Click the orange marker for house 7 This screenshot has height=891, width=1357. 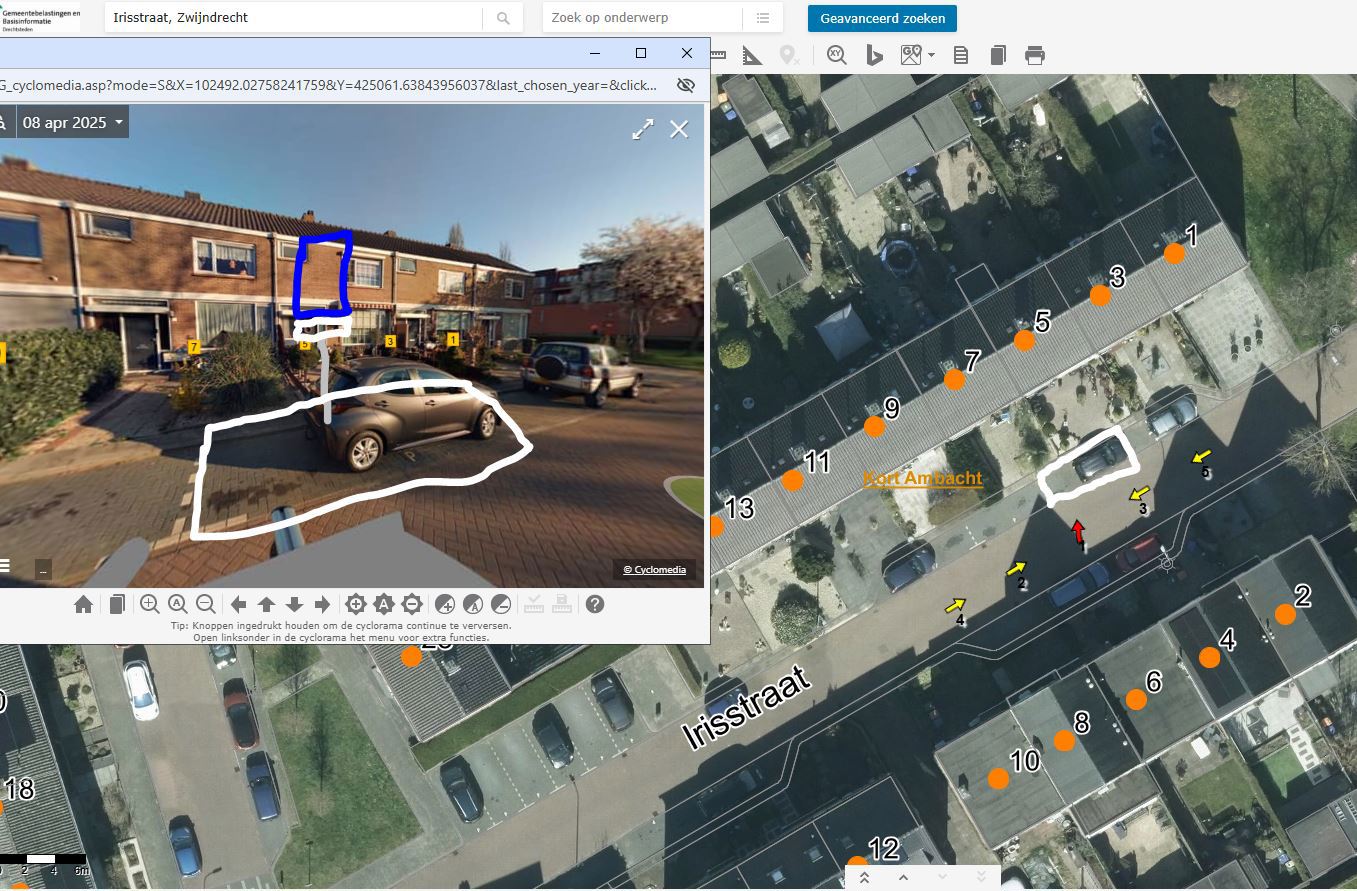(x=954, y=380)
